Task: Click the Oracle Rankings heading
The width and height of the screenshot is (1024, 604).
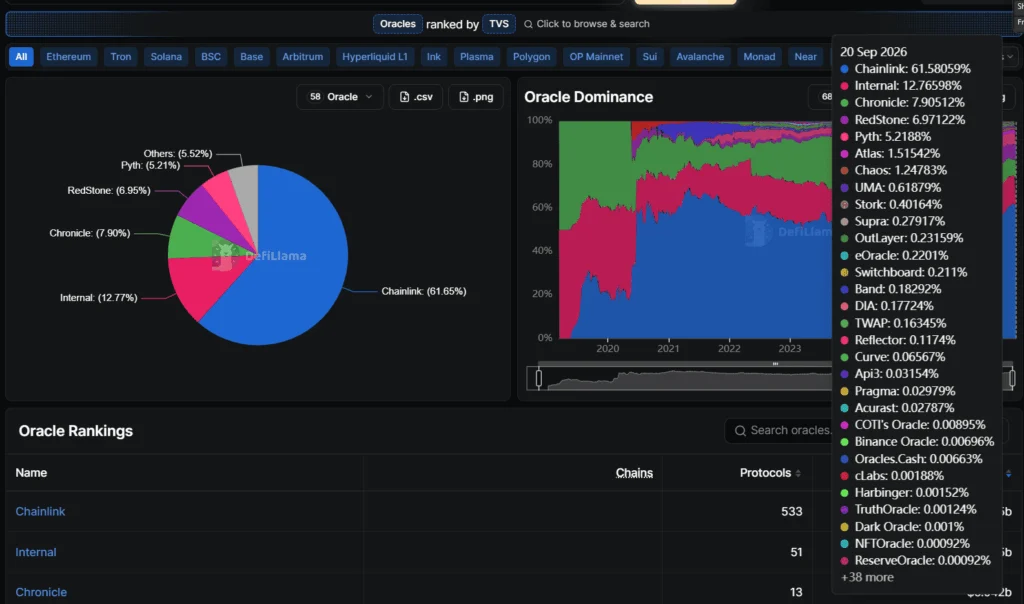Action: click(x=76, y=431)
